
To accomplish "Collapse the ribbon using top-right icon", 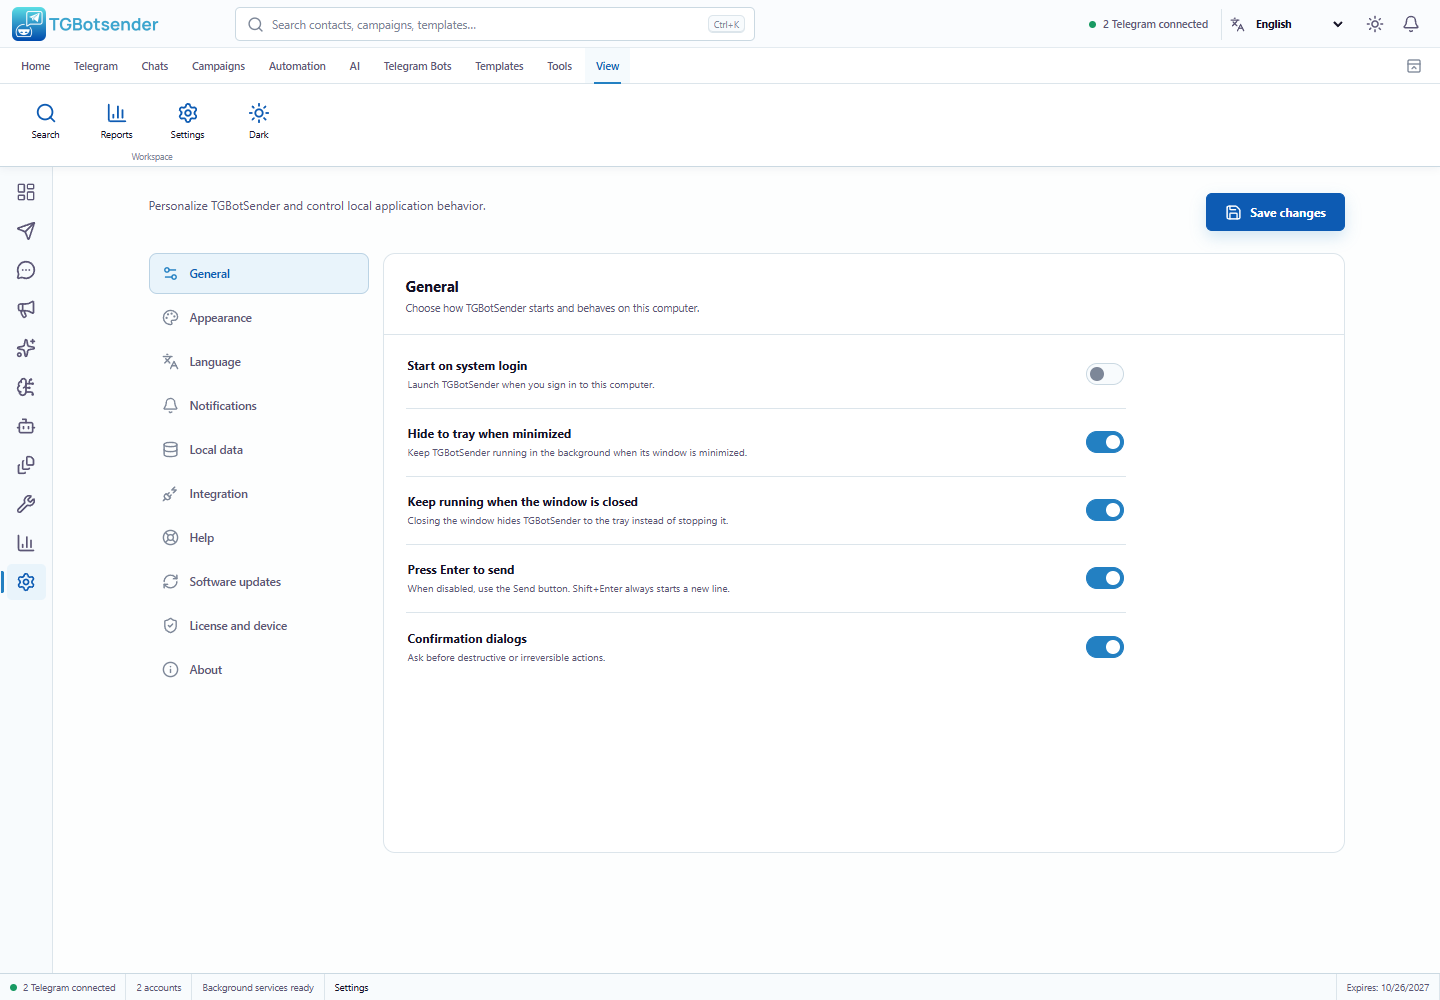I will (1414, 66).
